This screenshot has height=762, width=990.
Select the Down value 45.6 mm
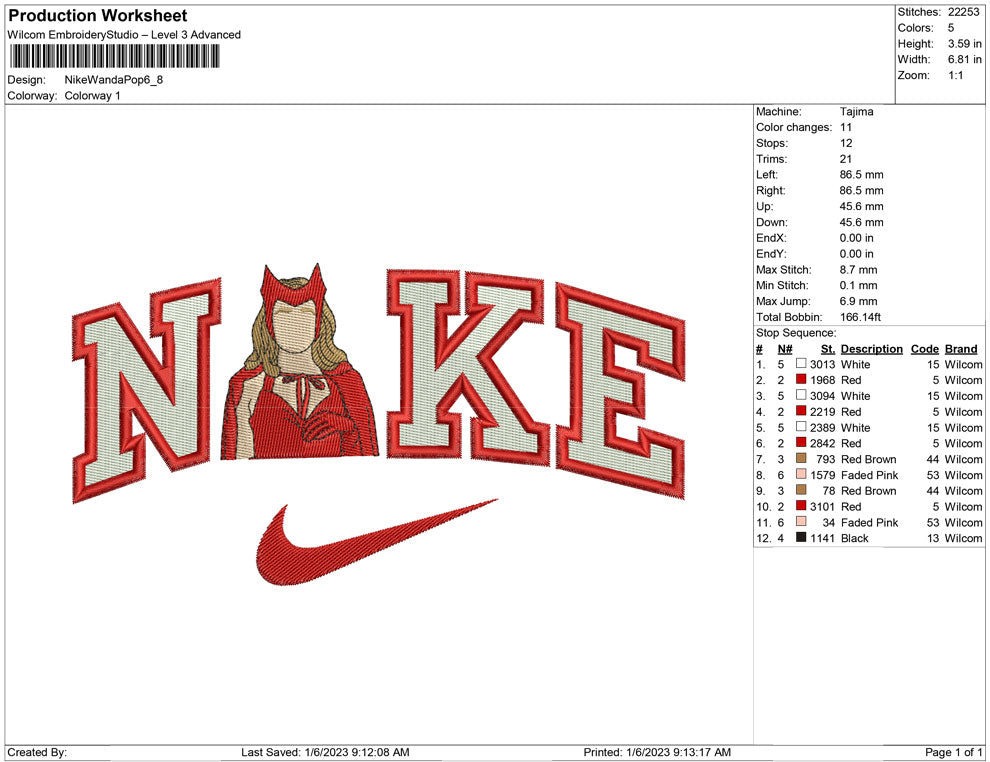tap(862, 222)
